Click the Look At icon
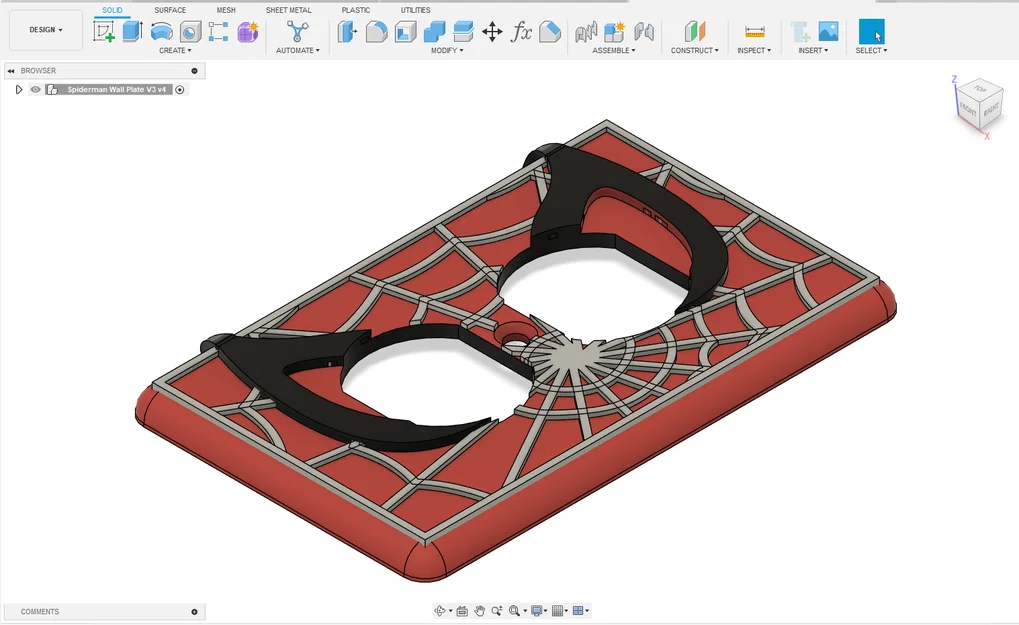1019x625 pixels. (x=462, y=611)
